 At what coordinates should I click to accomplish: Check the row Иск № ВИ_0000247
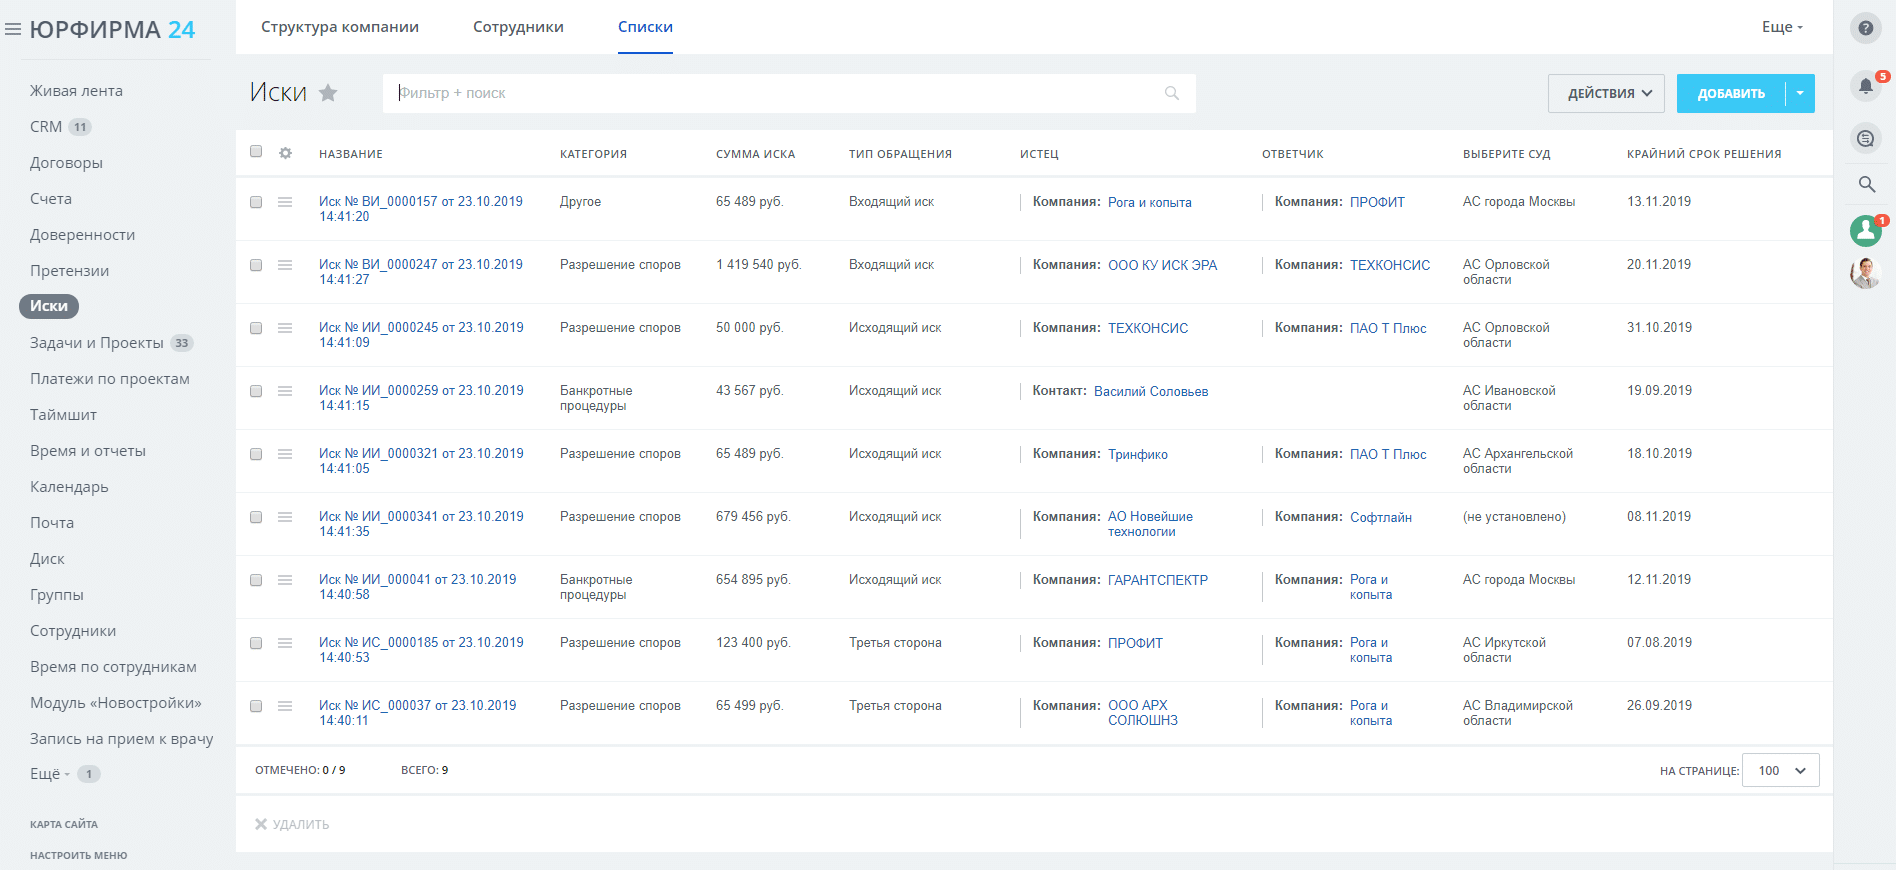tap(256, 265)
